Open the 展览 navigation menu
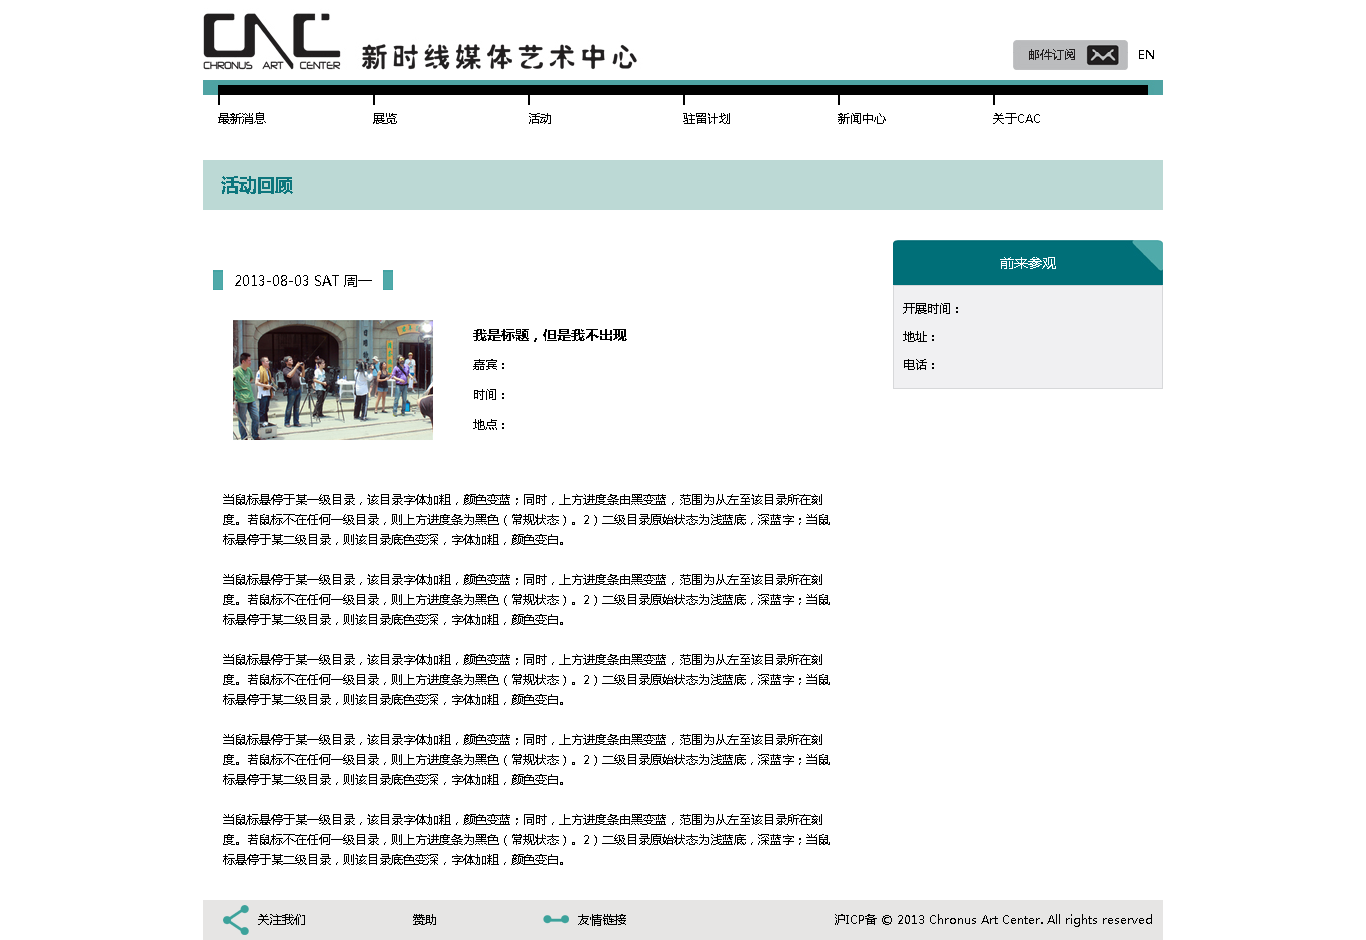 pos(385,118)
